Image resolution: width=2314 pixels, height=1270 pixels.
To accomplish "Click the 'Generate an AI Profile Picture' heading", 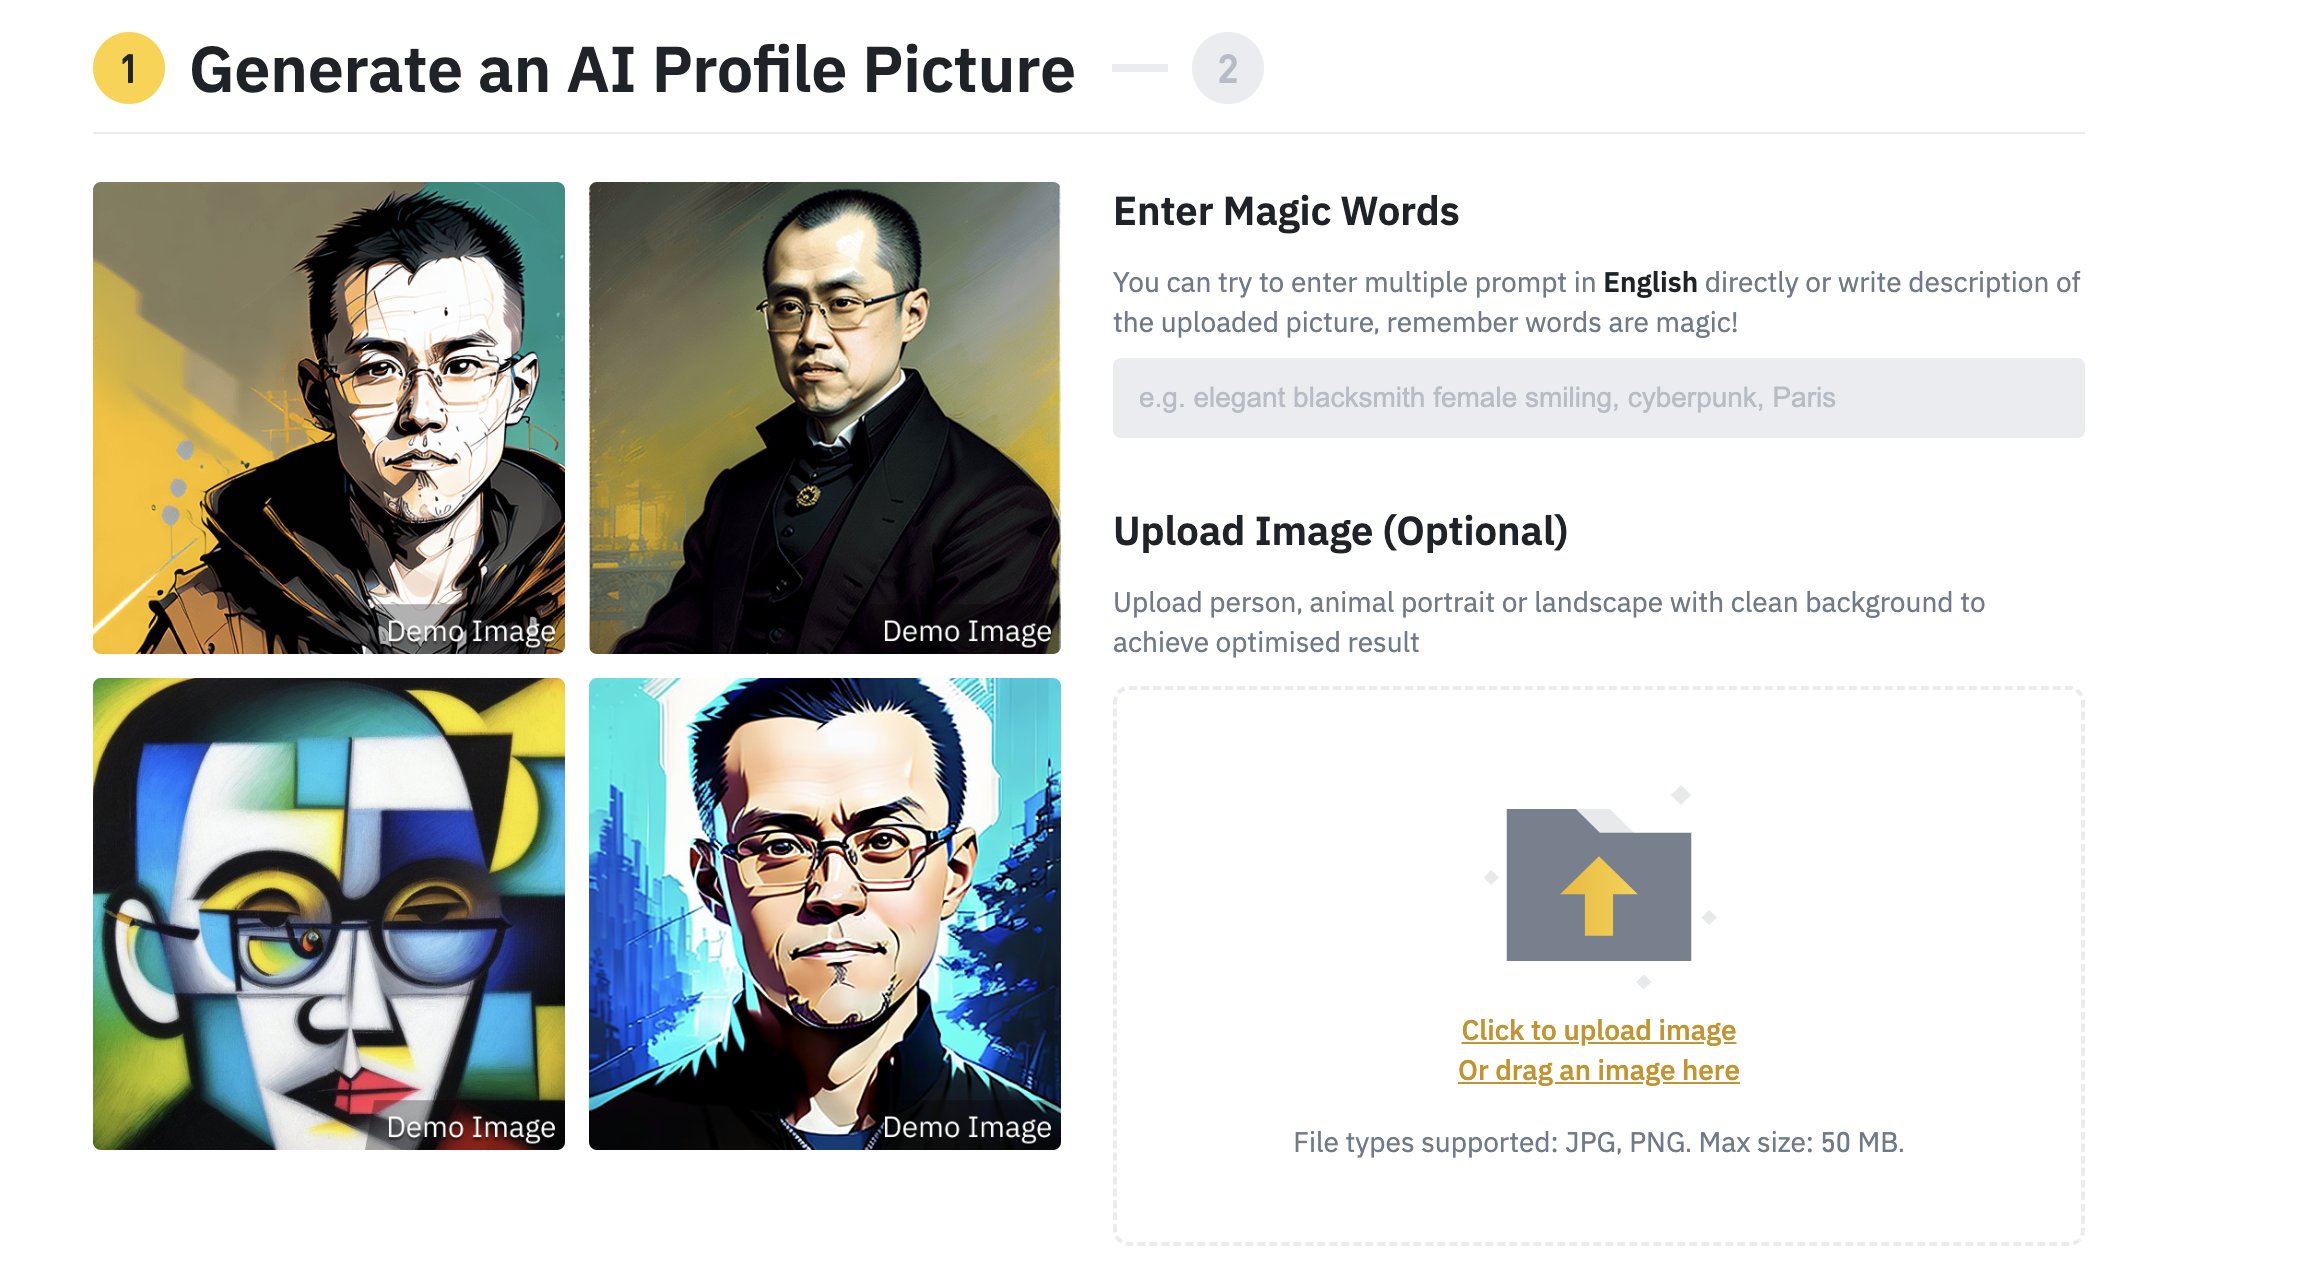I will 632,70.
